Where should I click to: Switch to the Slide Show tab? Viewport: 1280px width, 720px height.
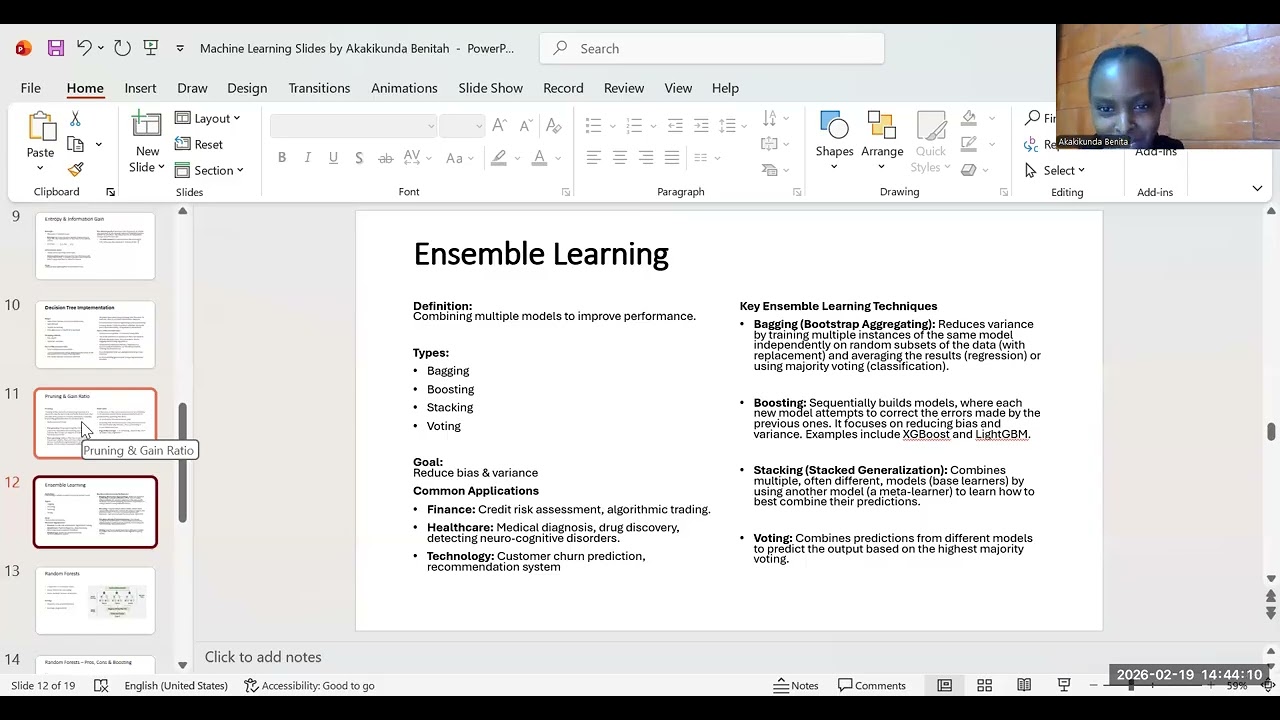tap(490, 88)
